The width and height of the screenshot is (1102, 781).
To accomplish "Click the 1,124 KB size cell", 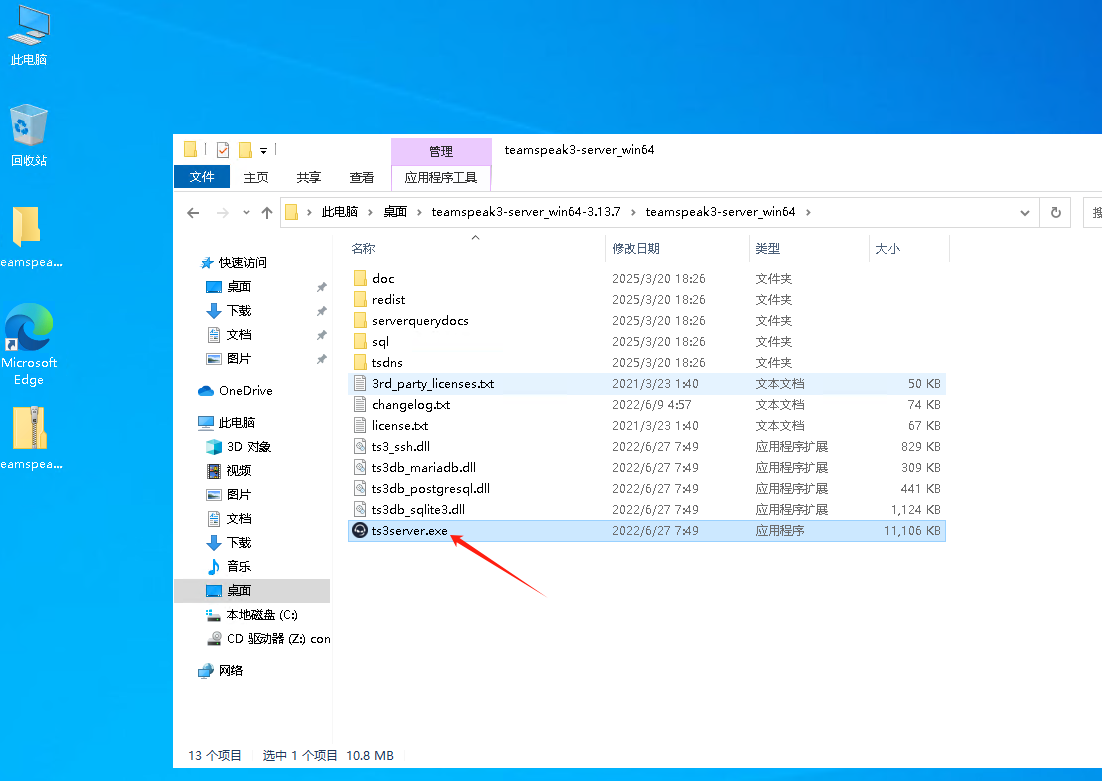I will (915, 510).
